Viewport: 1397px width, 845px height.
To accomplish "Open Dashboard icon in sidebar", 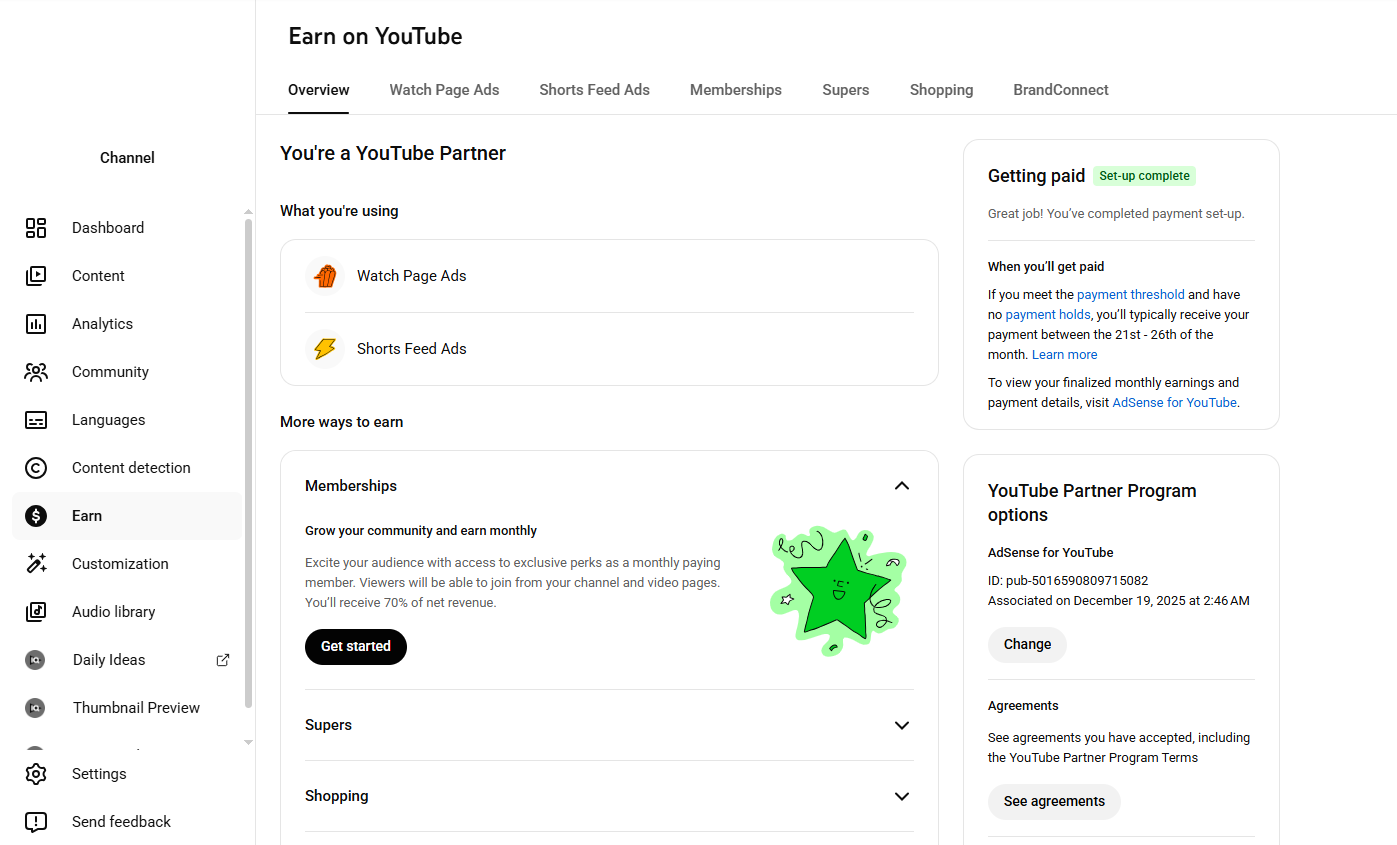I will click(x=36, y=228).
